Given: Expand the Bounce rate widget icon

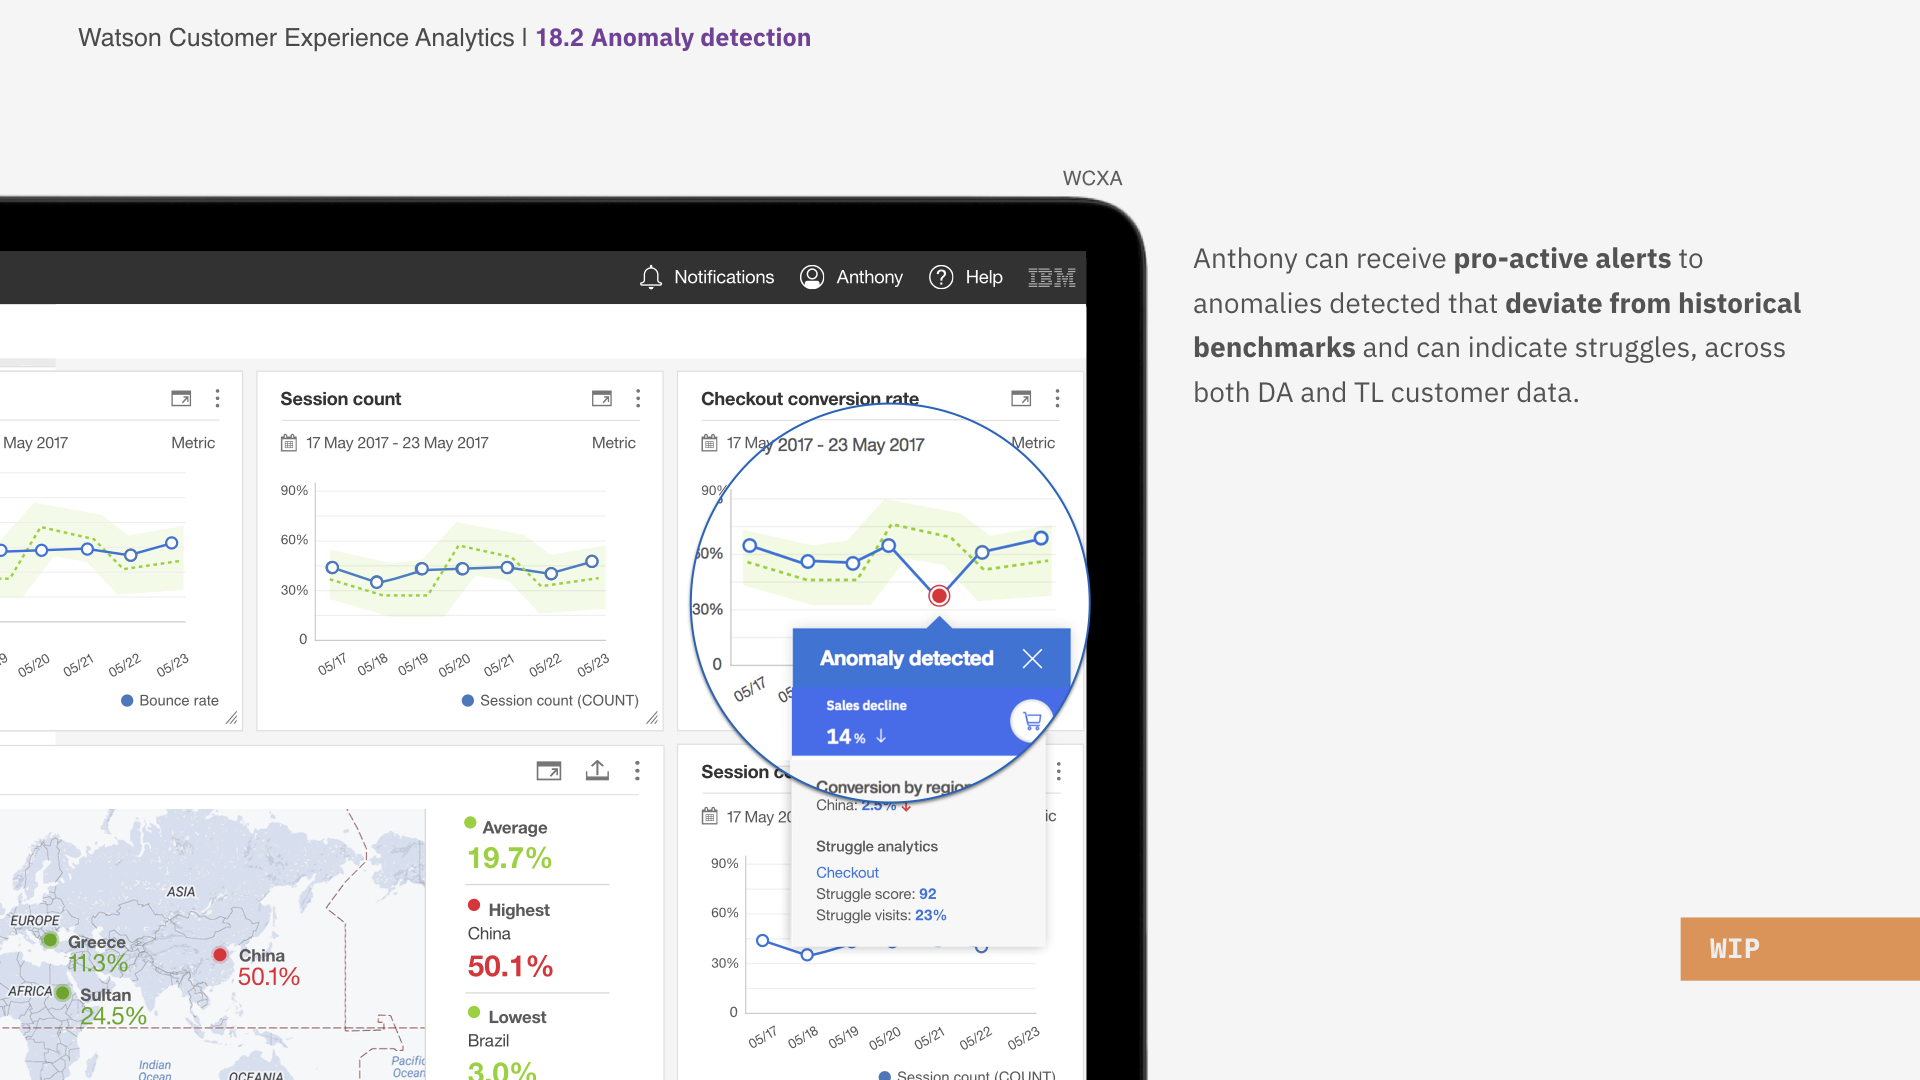Looking at the screenshot, I should coord(181,399).
